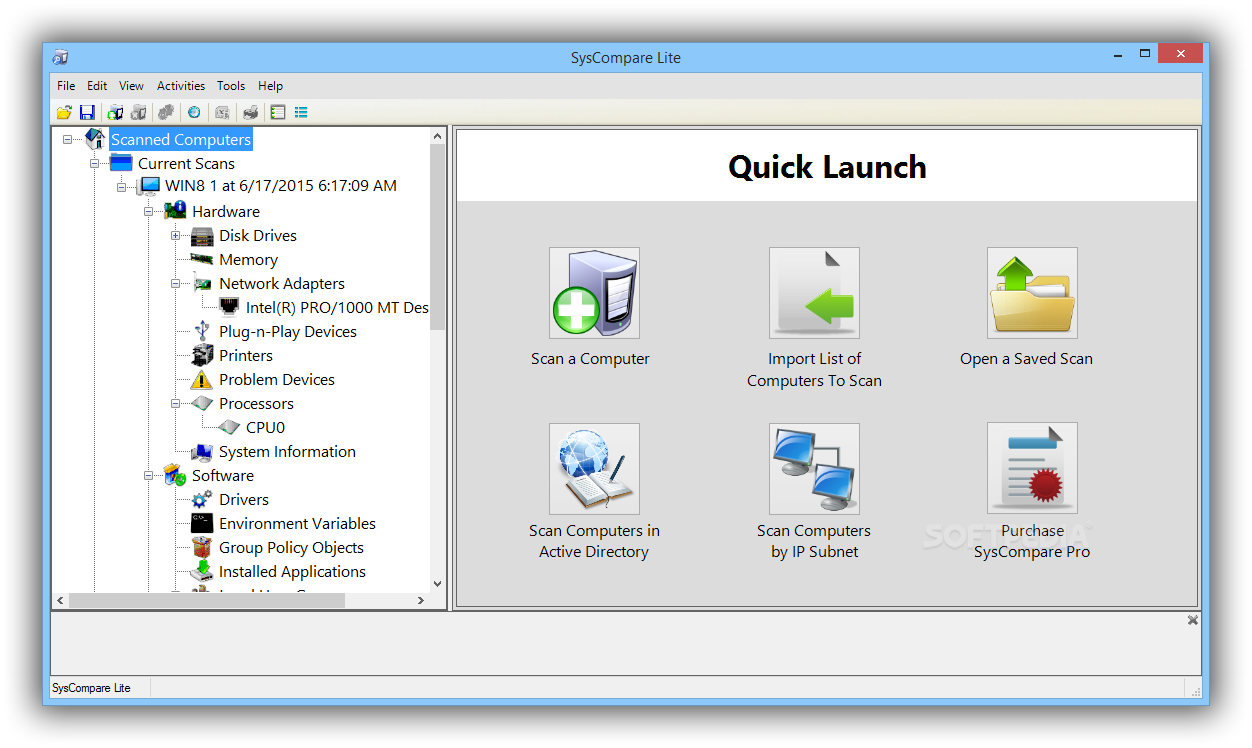The width and height of the screenshot is (1252, 748).
Task: Collapse the Scanned Computers root node
Action: tap(68, 140)
